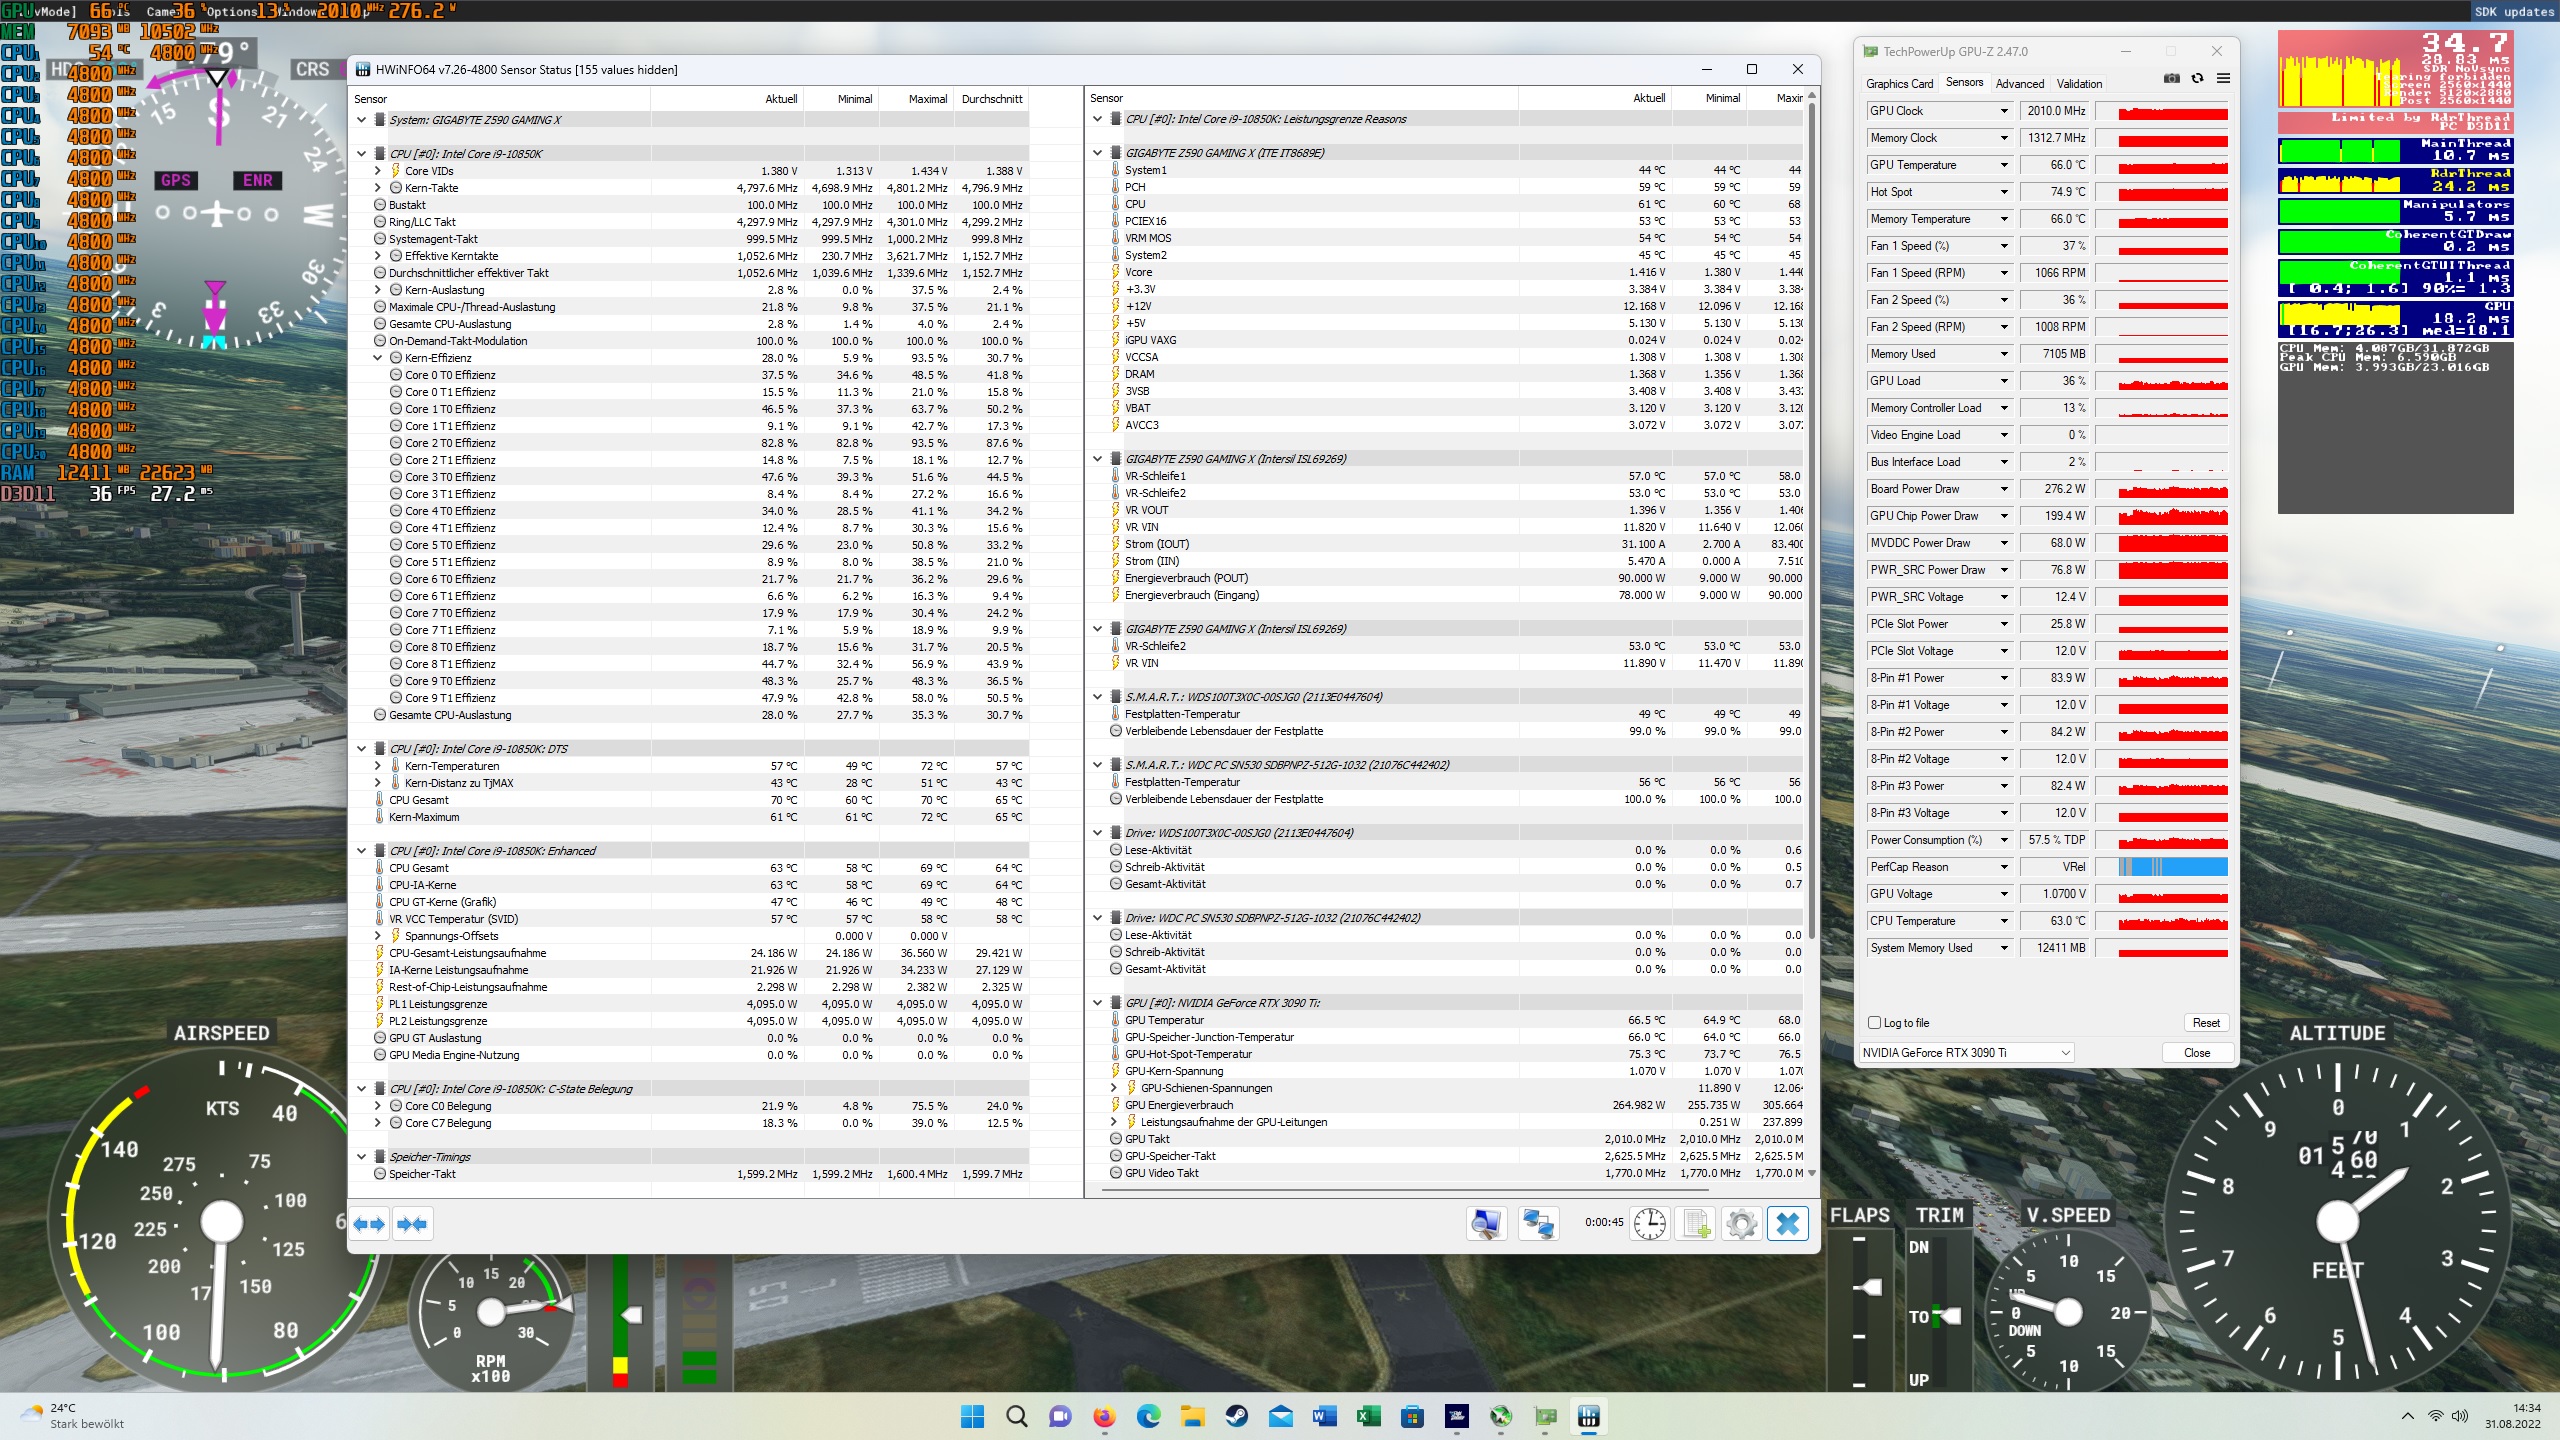The width and height of the screenshot is (2560, 1440).
Task: Click HWiNFO blue left-right arrows icon
Action: tap(369, 1223)
